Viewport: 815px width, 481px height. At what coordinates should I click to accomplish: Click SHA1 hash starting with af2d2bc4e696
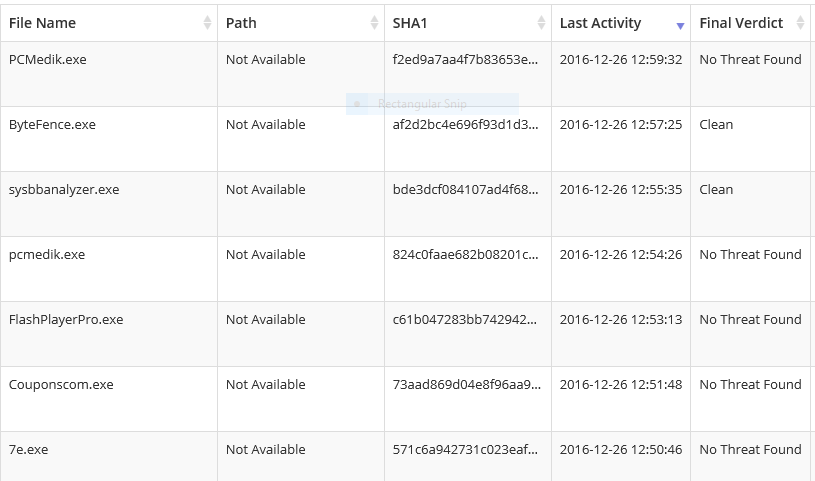[x=467, y=125]
